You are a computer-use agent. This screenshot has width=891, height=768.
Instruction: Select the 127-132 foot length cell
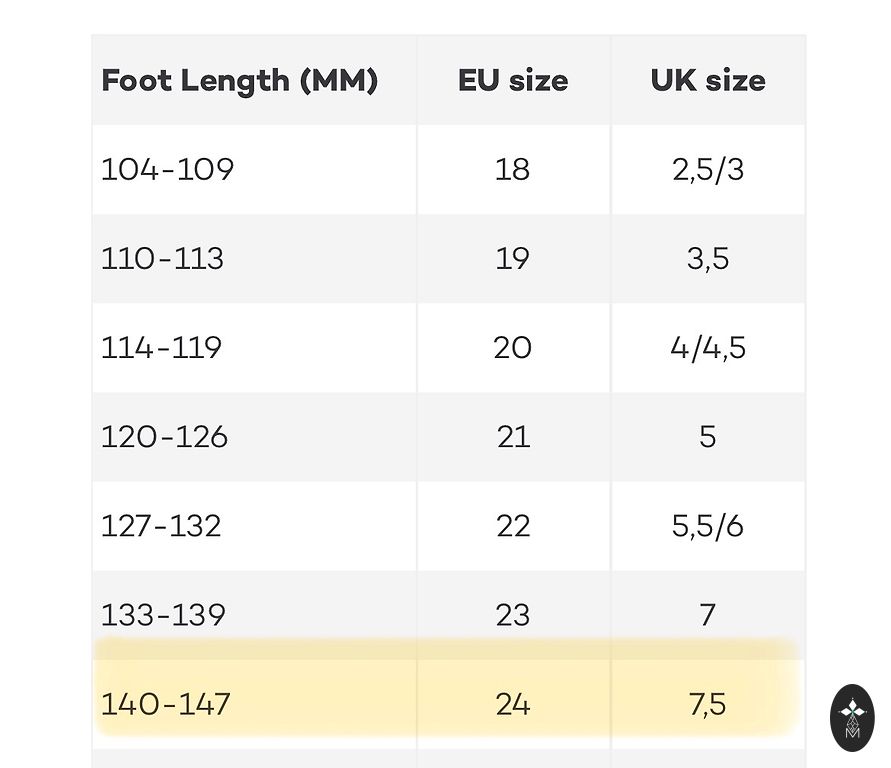coord(162,526)
